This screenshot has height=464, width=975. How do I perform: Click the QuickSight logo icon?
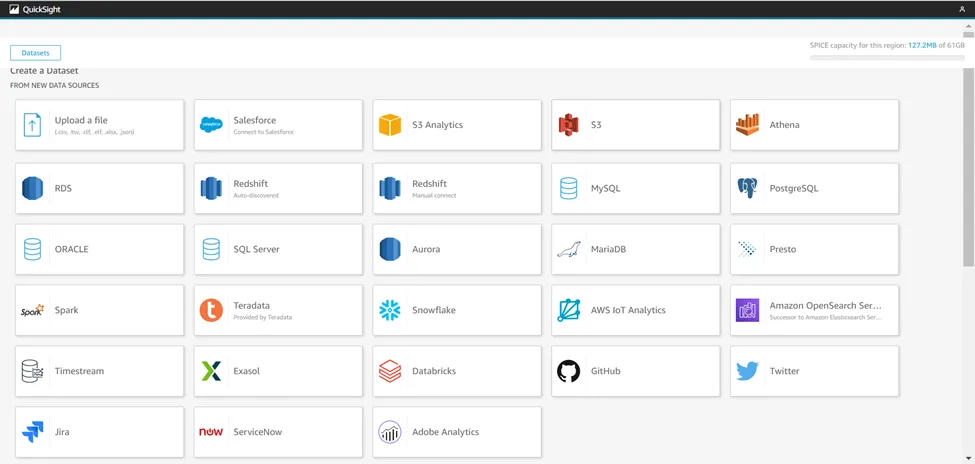point(14,9)
